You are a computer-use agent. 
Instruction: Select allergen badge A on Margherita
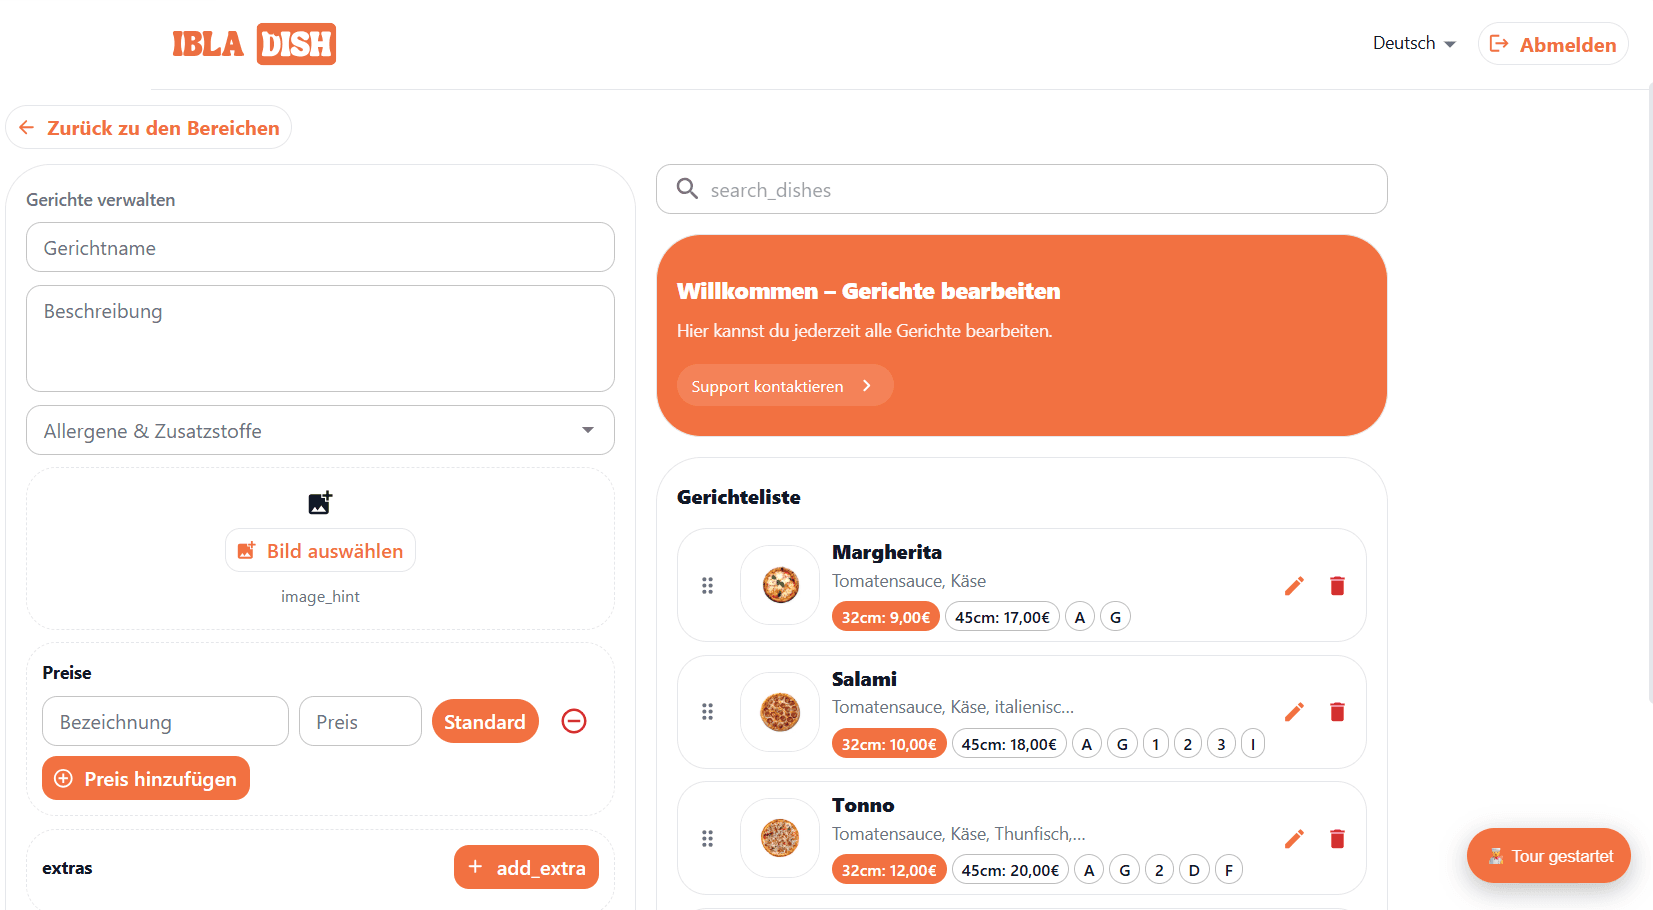(x=1079, y=616)
